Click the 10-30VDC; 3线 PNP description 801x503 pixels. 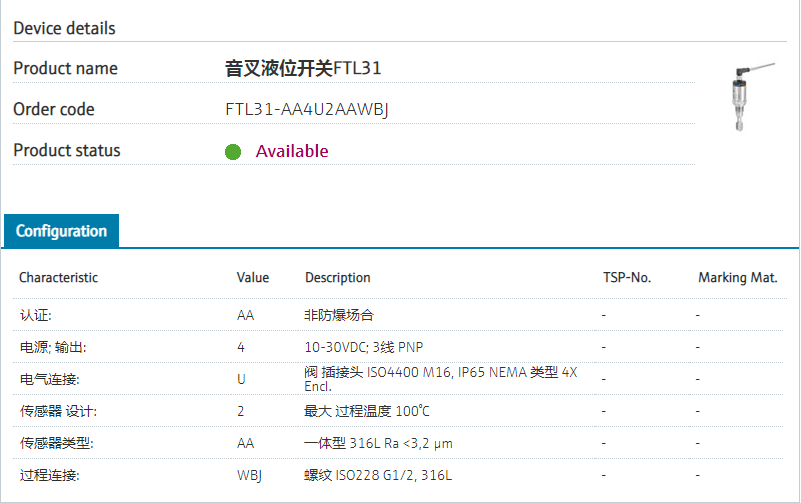click(x=363, y=347)
